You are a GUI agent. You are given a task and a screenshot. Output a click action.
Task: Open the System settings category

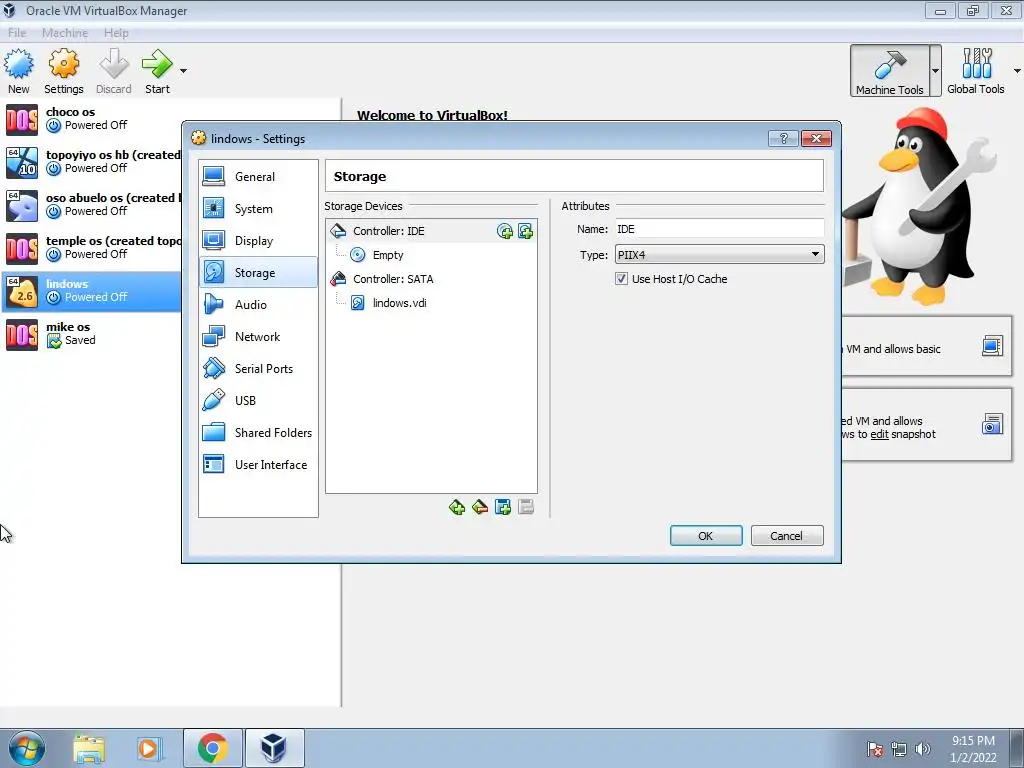point(258,209)
